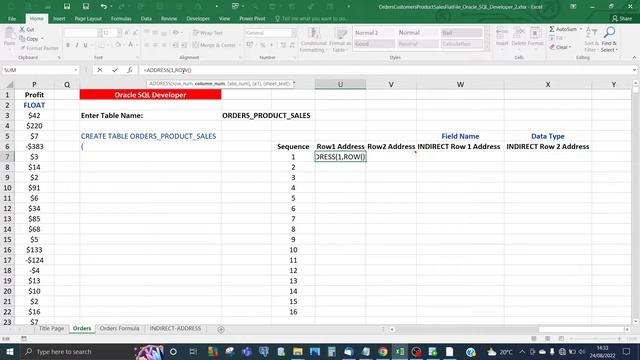Switch to the Data ribbon tab

(146, 19)
